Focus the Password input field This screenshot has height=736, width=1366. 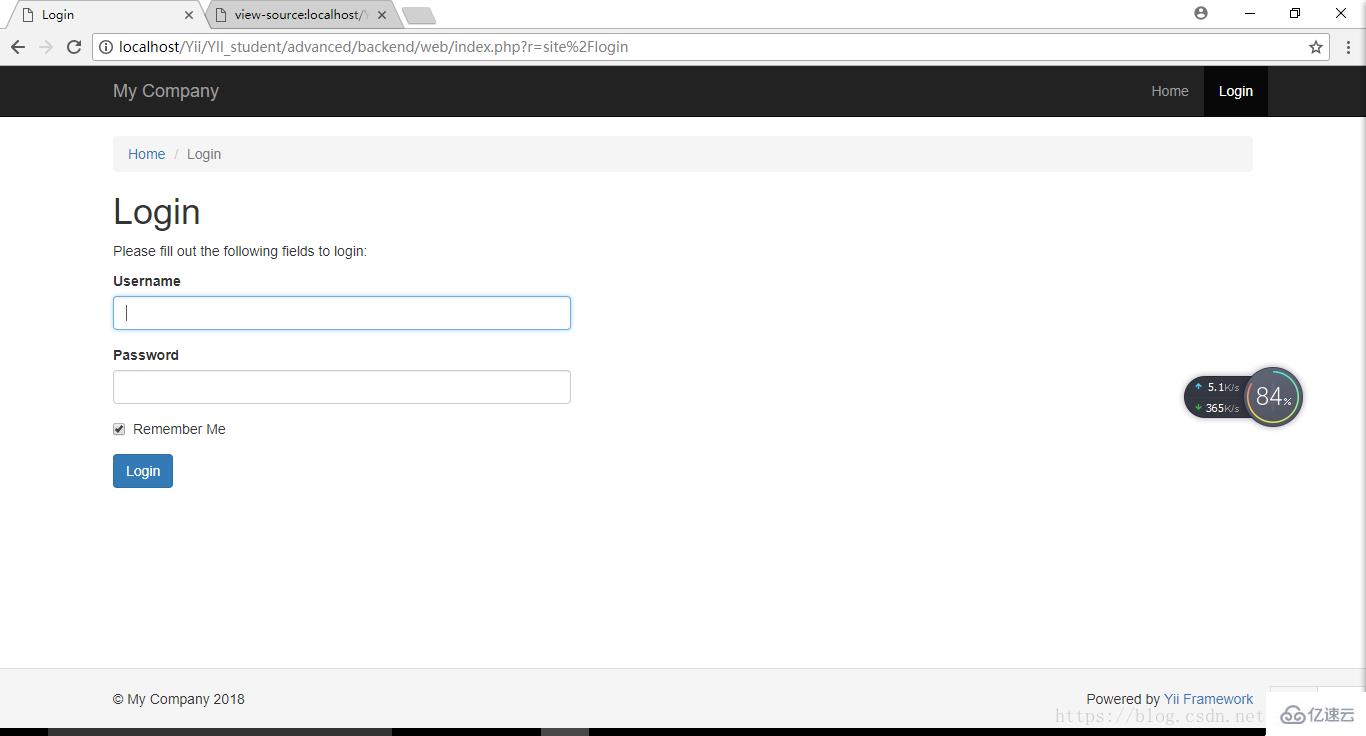click(342, 387)
